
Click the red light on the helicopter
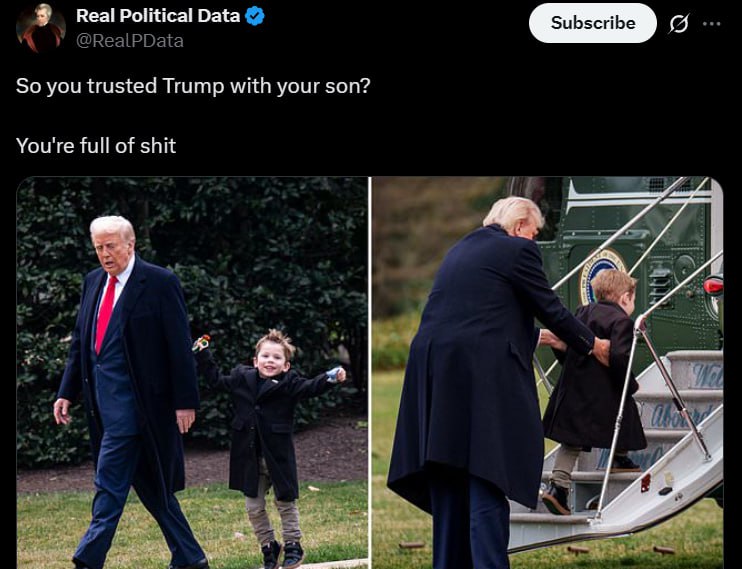pyautogui.click(x=713, y=285)
